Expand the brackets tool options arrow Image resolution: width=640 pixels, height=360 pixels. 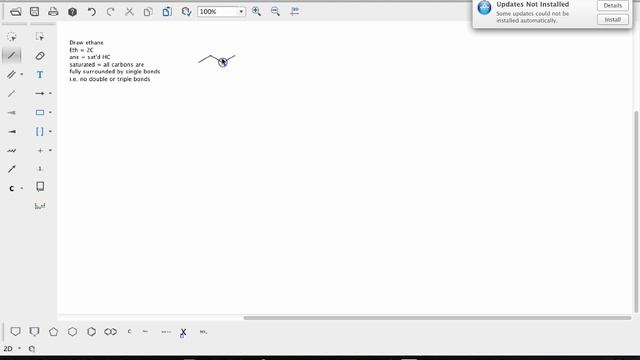click(x=50, y=131)
